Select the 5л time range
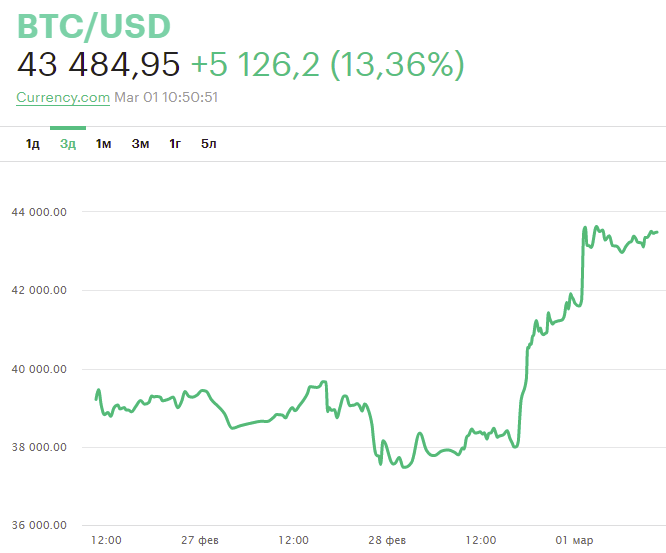 [x=208, y=144]
